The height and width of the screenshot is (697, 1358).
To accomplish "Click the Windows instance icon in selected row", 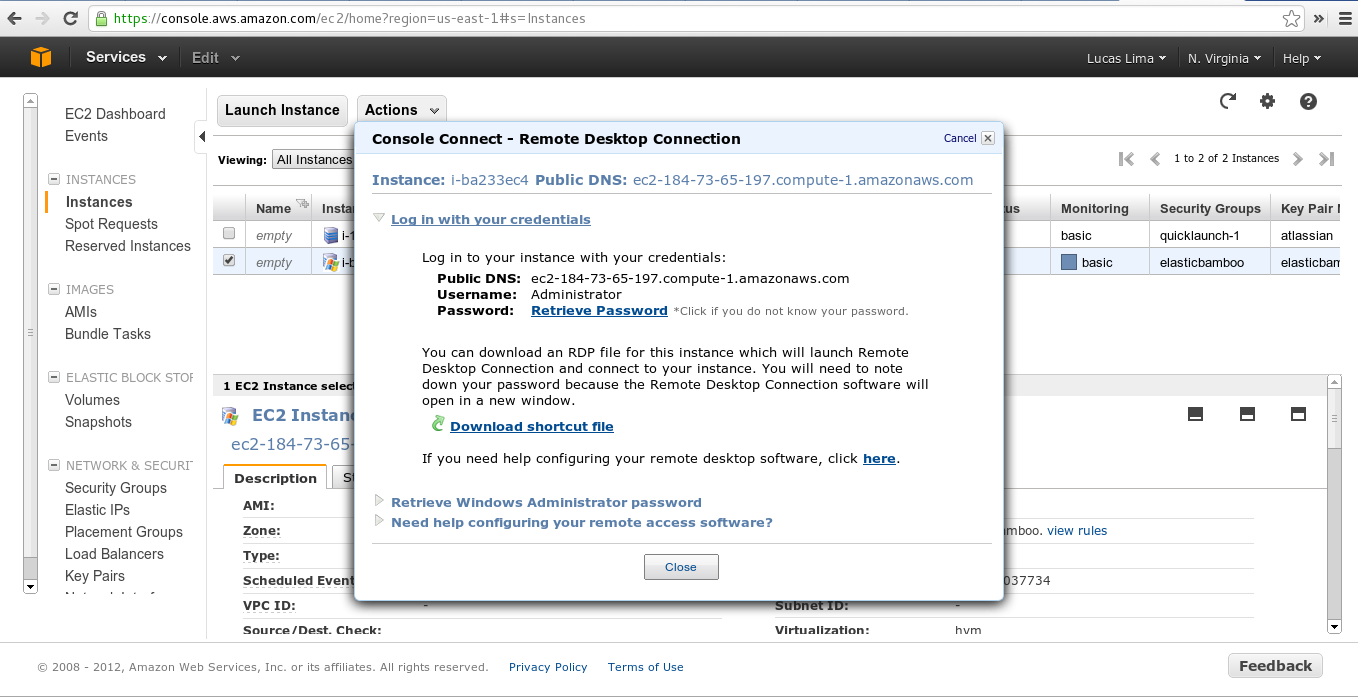I will click(x=331, y=262).
